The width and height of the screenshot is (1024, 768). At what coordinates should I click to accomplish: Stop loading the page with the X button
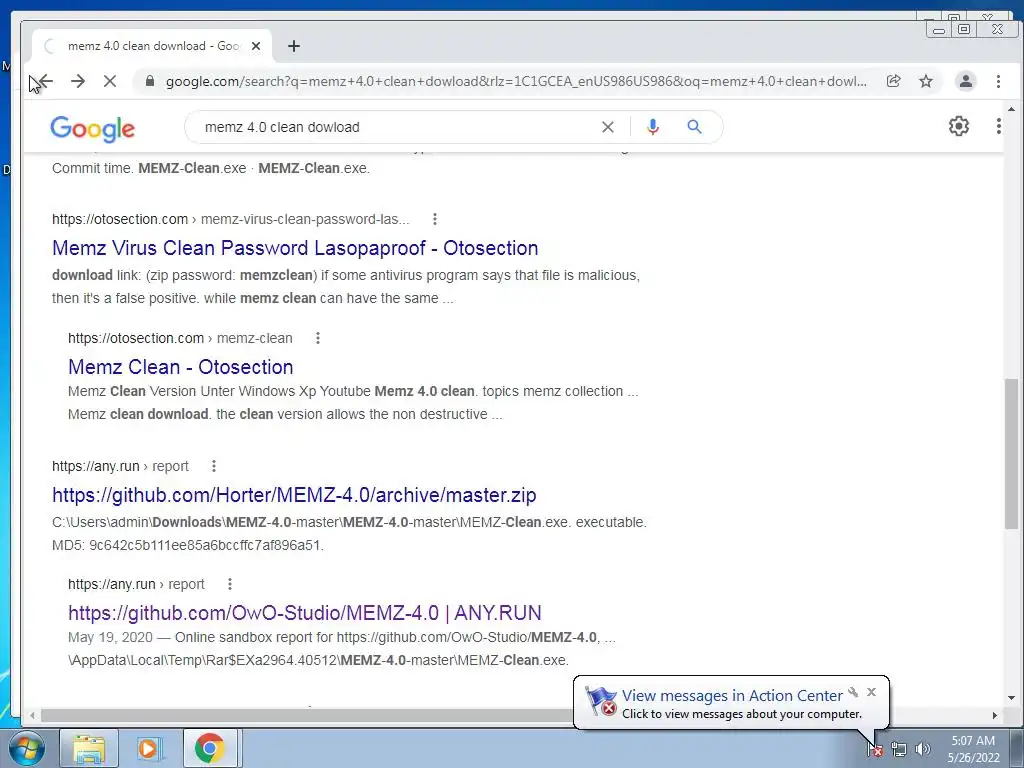tap(110, 81)
